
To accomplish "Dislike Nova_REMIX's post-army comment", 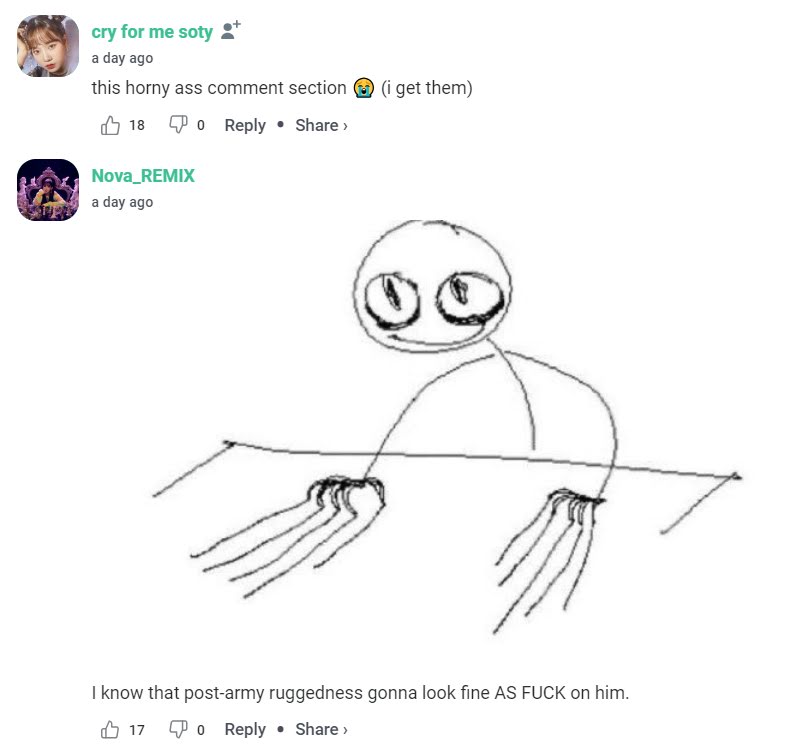I will click(179, 729).
